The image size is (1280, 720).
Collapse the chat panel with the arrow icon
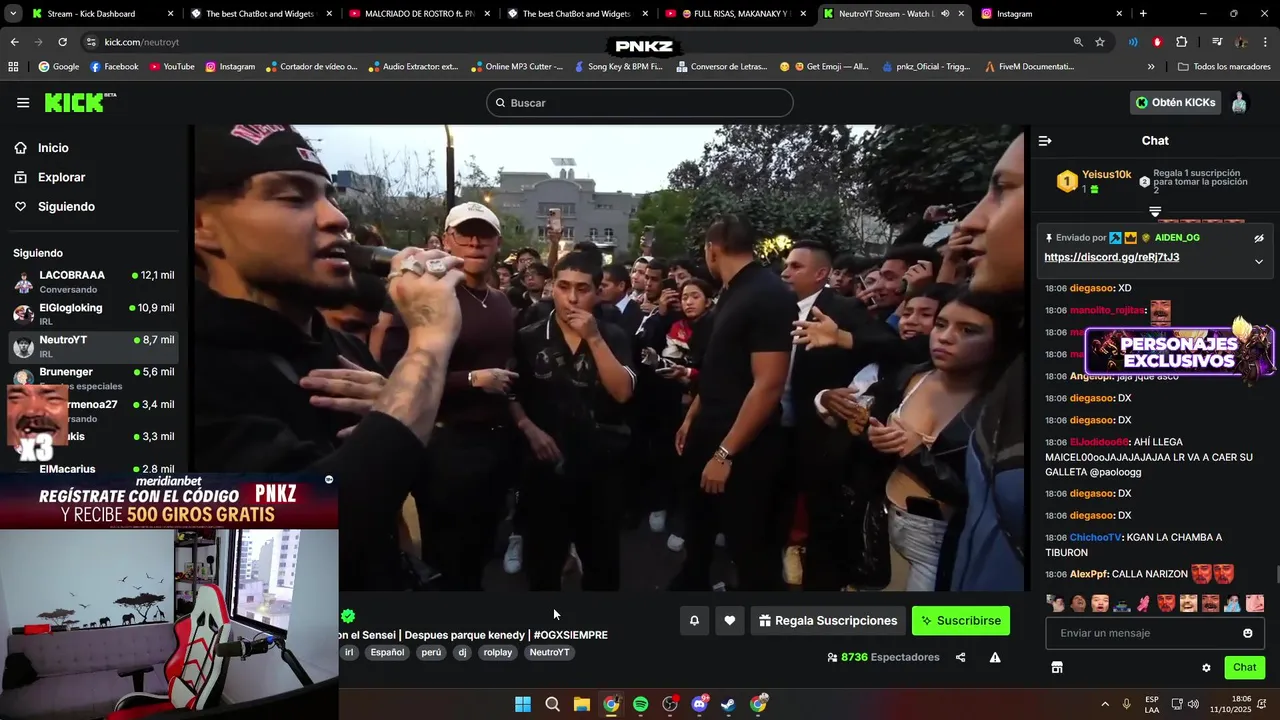(1045, 141)
